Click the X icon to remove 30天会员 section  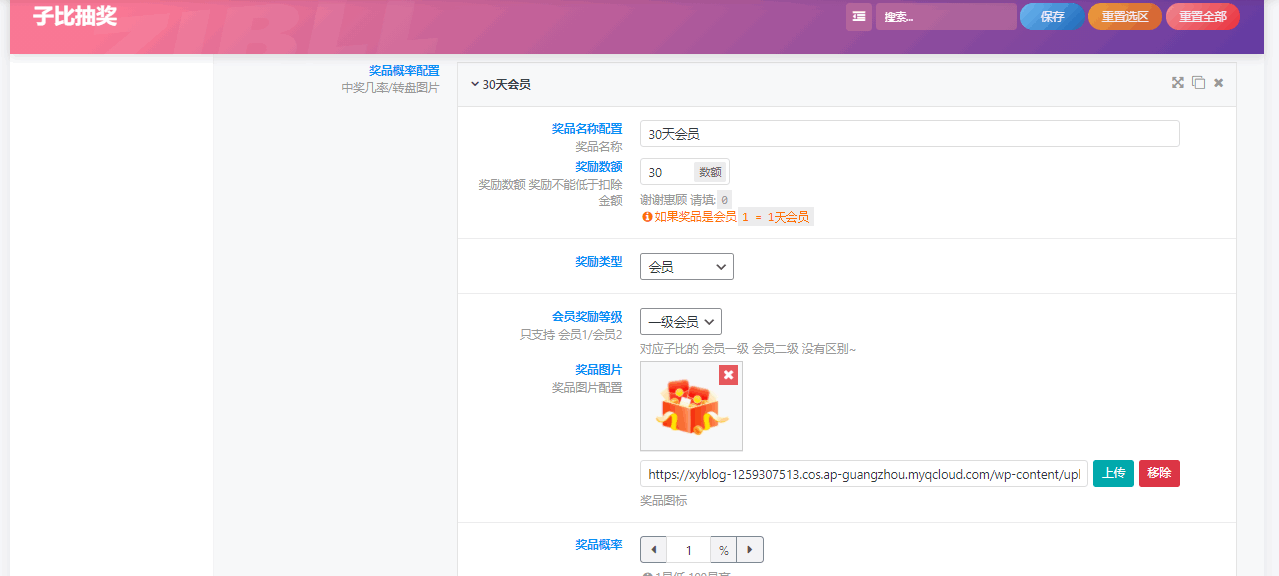point(1218,83)
